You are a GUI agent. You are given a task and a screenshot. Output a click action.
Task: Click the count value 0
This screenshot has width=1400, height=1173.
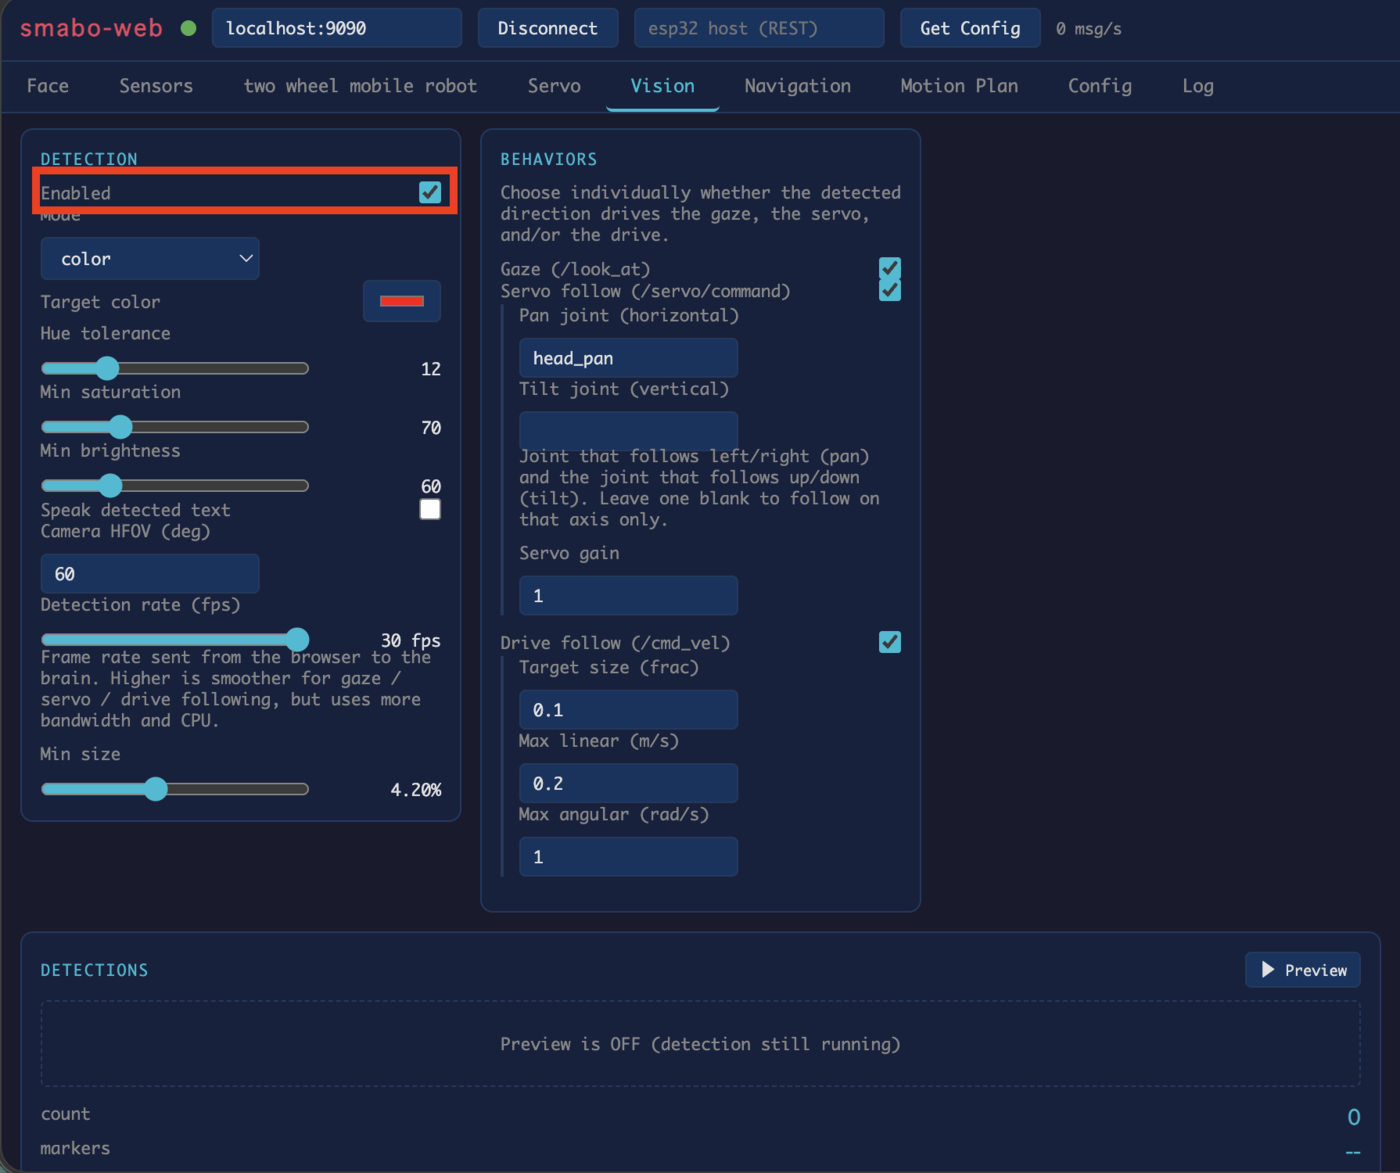tap(1354, 1117)
